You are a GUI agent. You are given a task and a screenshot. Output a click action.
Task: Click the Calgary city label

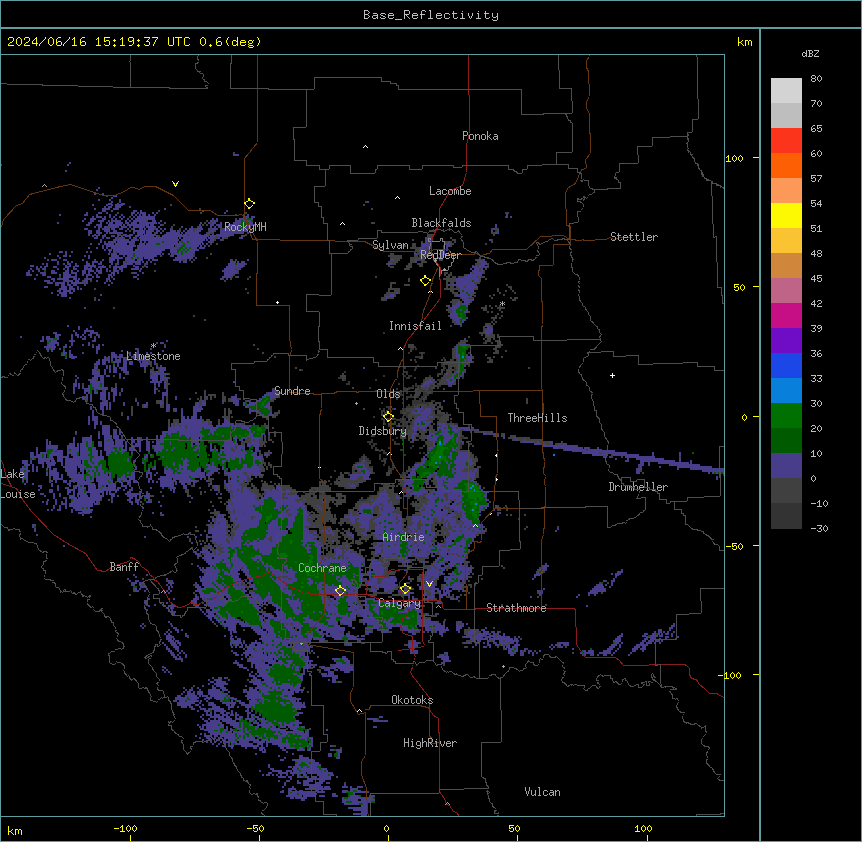pyautogui.click(x=400, y=603)
